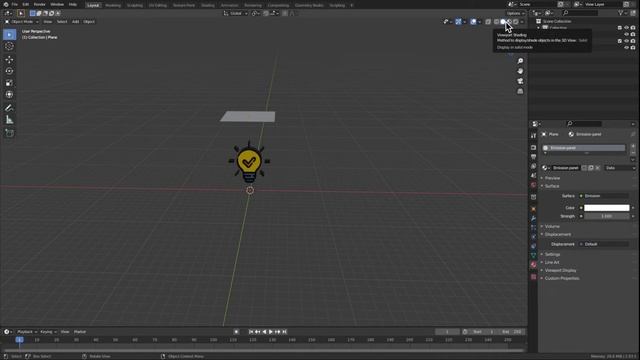Expand the Volume panel

[552, 227]
